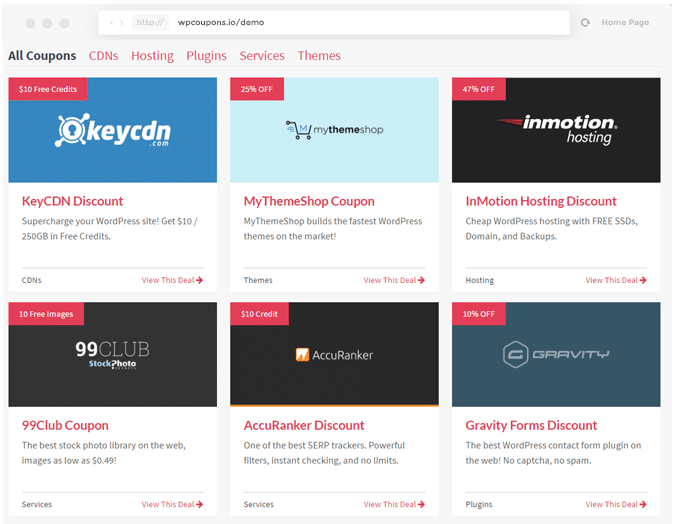Click the 25% OFF badge
Screen dimensions: 674x524
click(257, 89)
